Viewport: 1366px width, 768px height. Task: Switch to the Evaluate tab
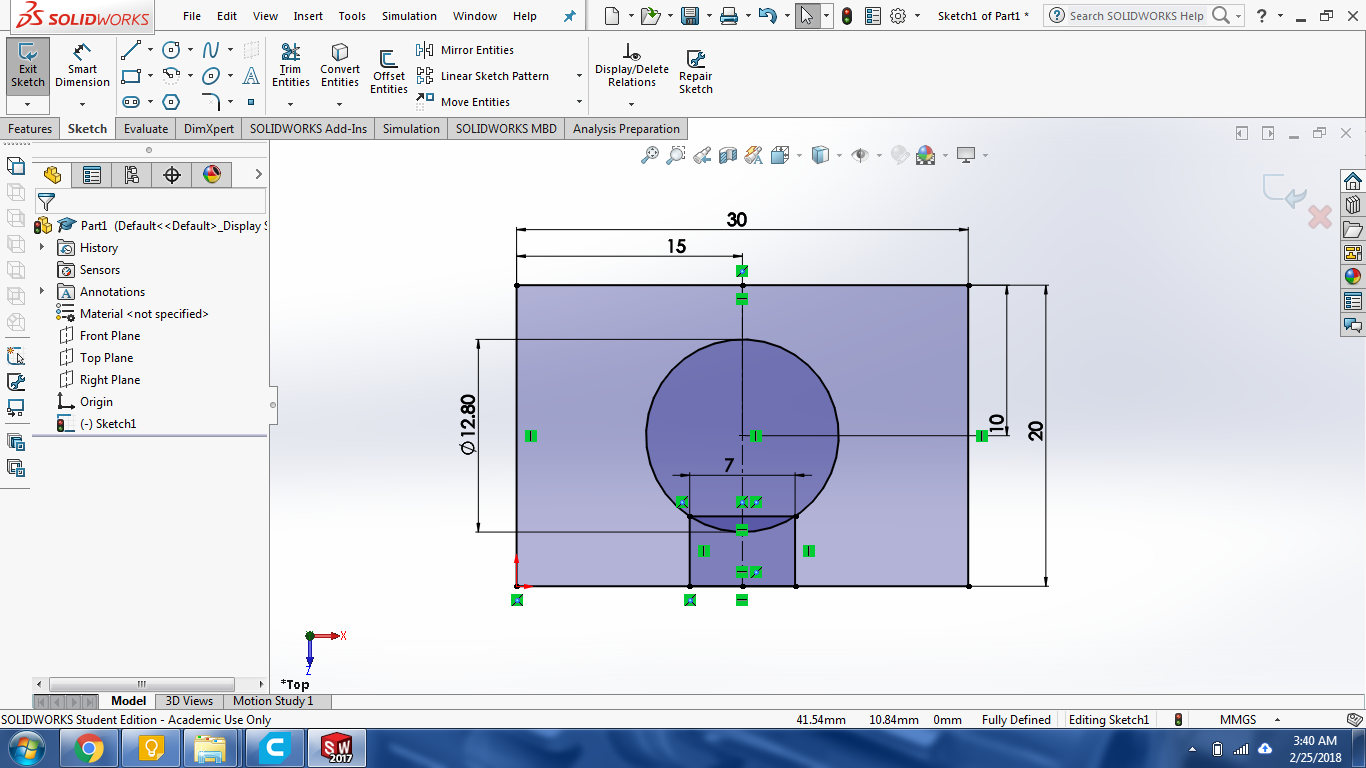146,129
